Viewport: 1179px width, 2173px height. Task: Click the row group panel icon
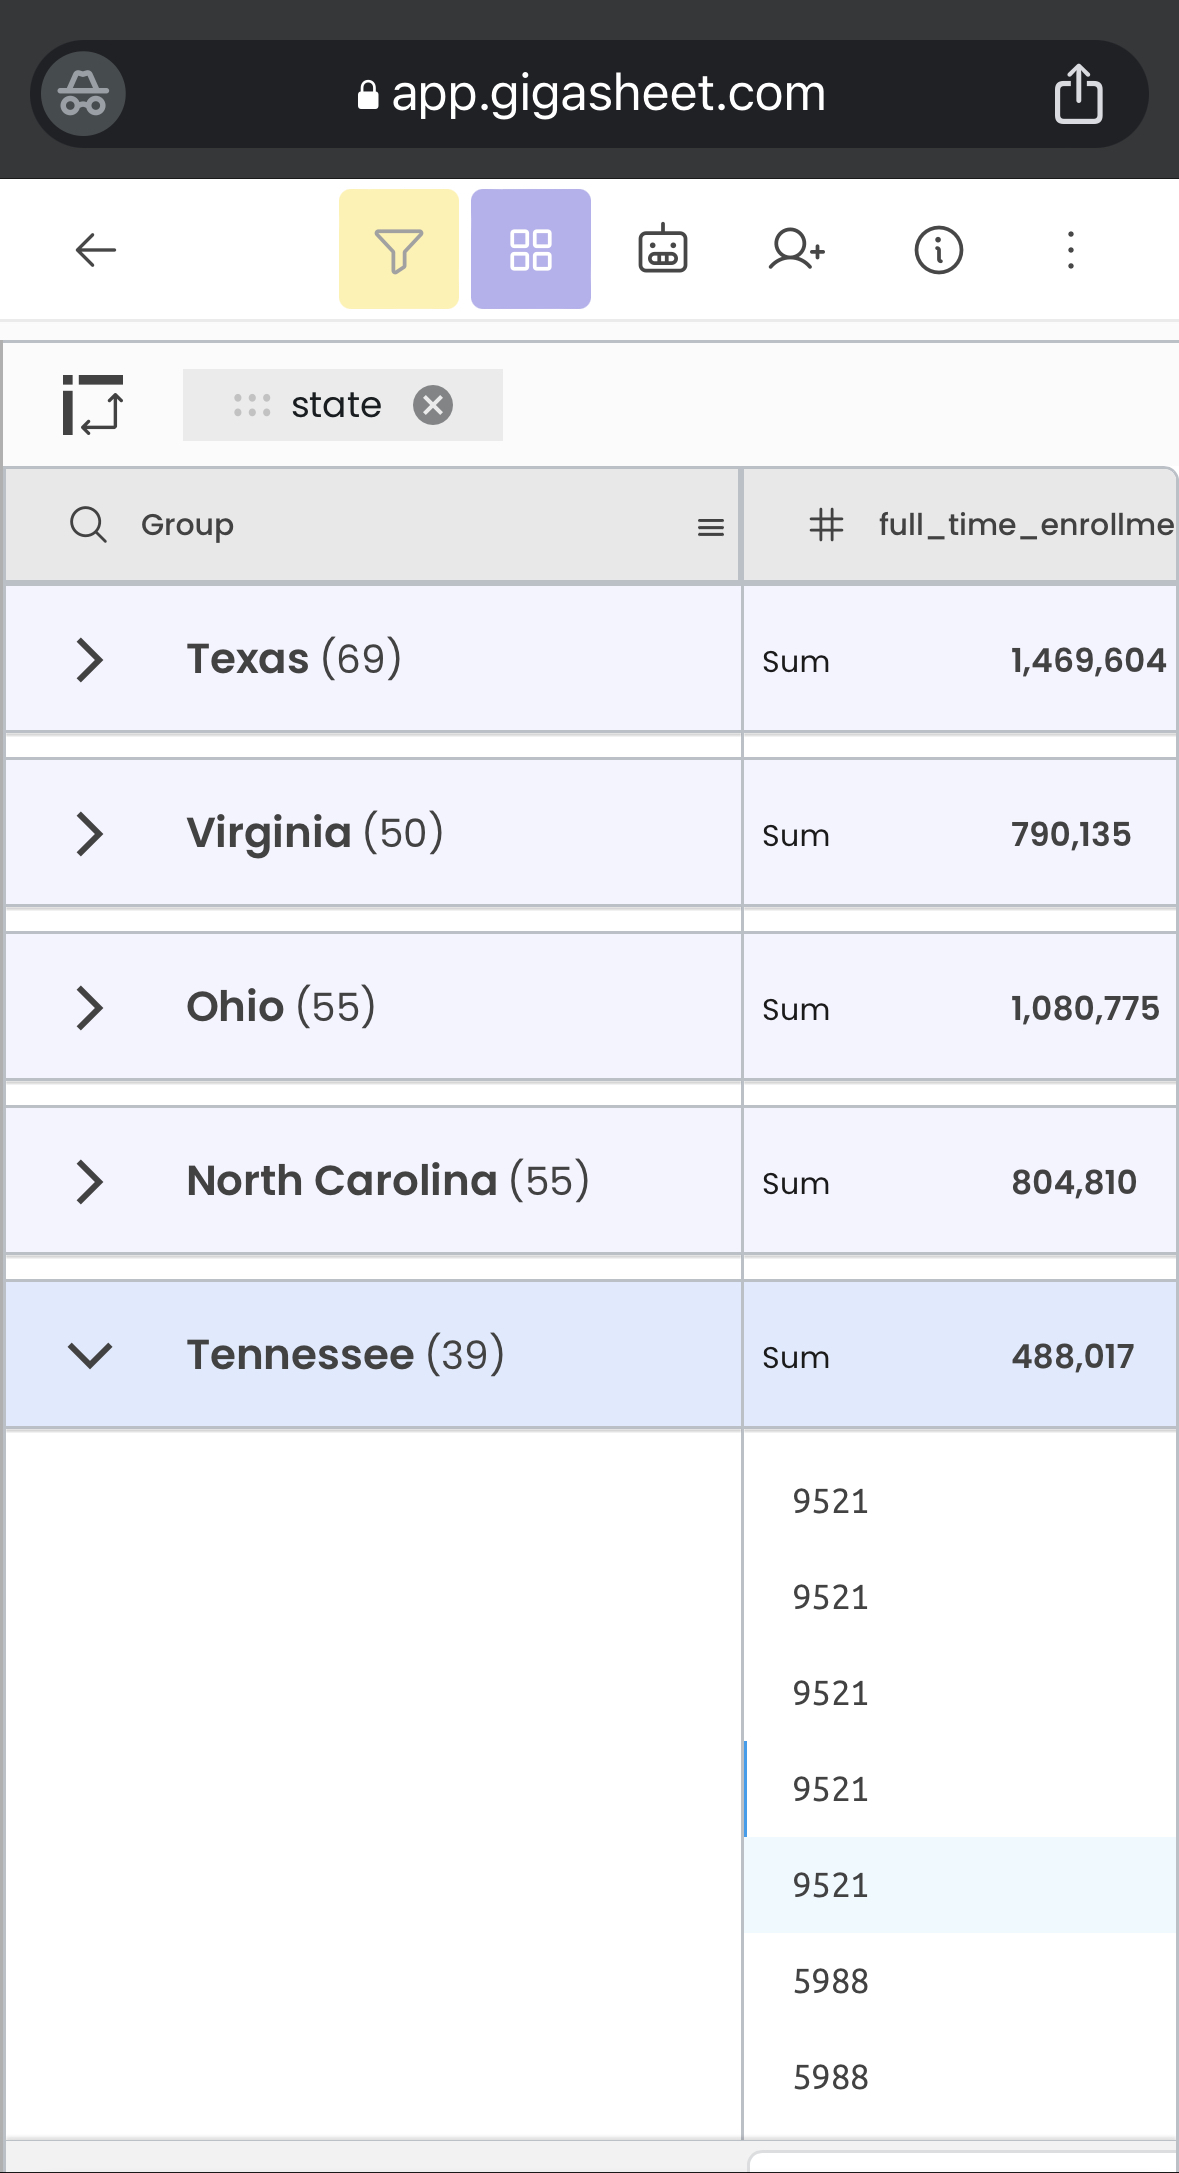tap(92, 405)
